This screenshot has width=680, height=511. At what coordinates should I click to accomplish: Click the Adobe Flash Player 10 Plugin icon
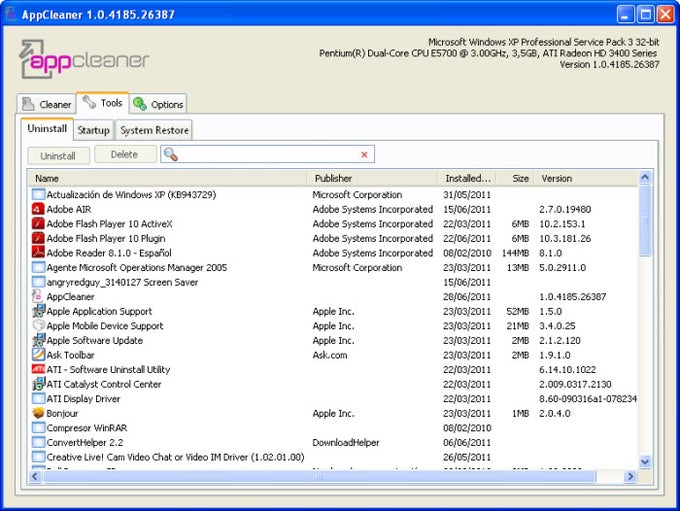pyautogui.click(x=38, y=238)
